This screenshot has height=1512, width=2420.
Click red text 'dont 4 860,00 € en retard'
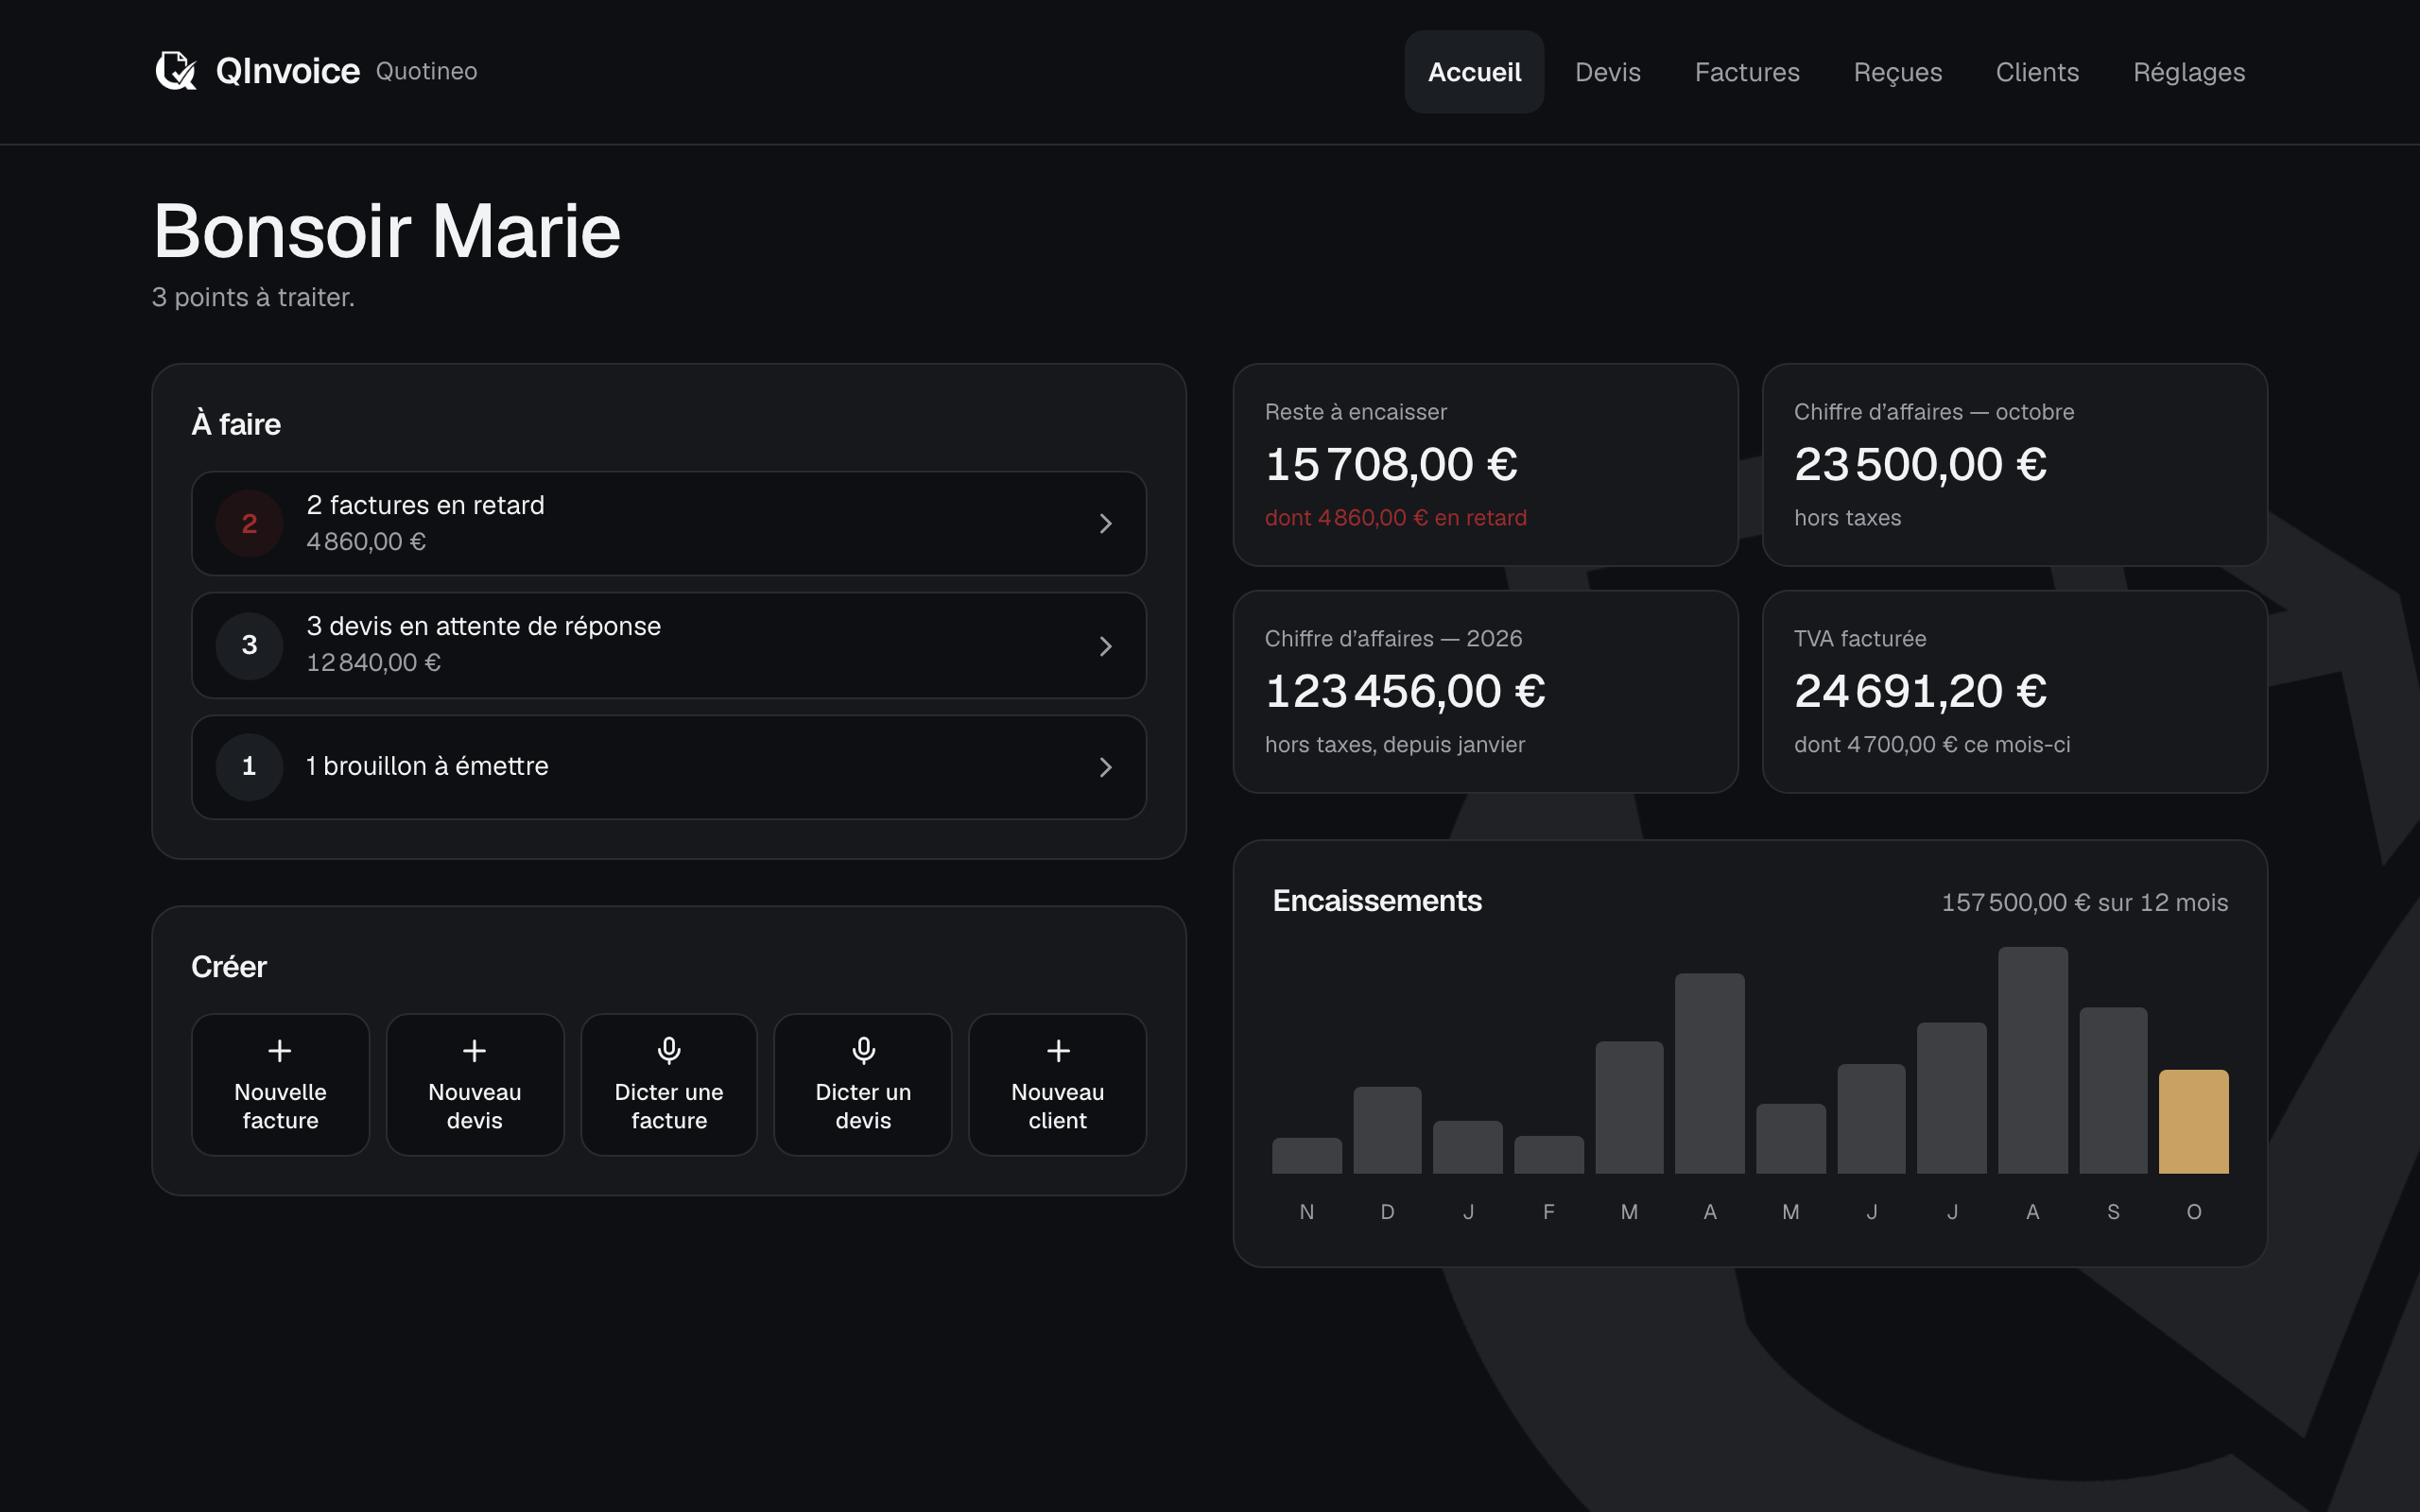click(x=1395, y=518)
